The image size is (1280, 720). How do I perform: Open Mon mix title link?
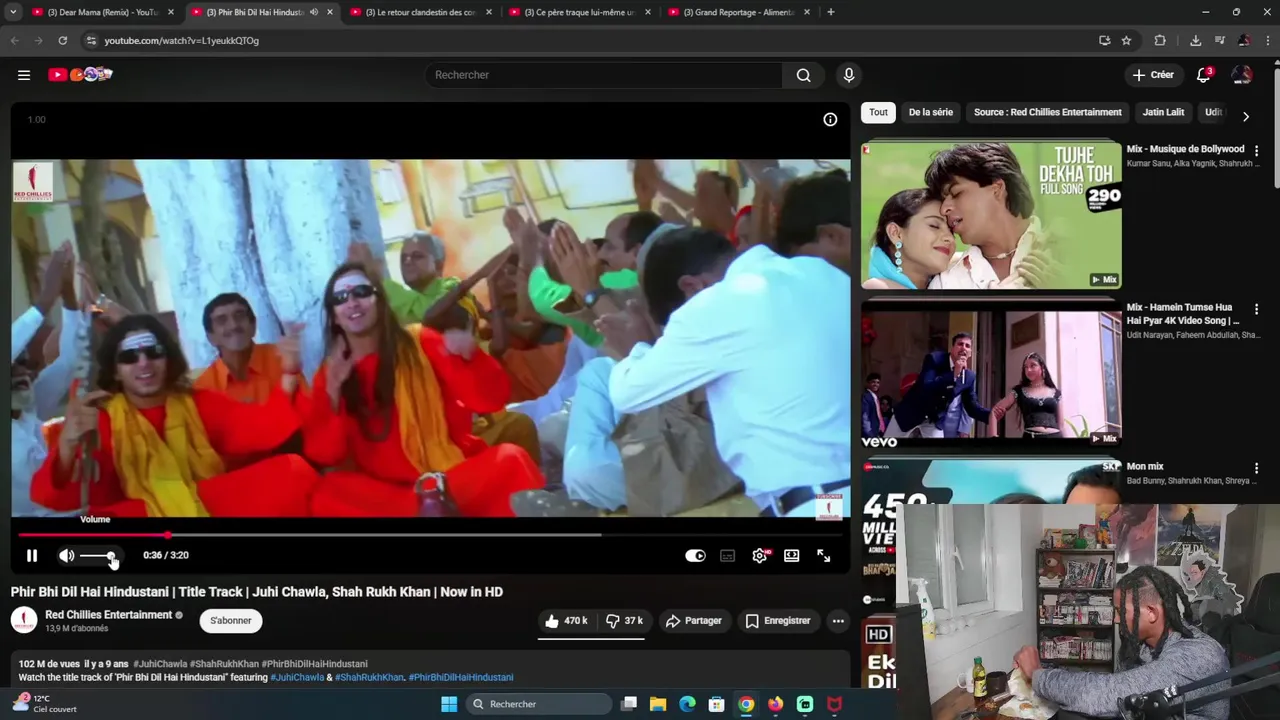[1145, 467]
